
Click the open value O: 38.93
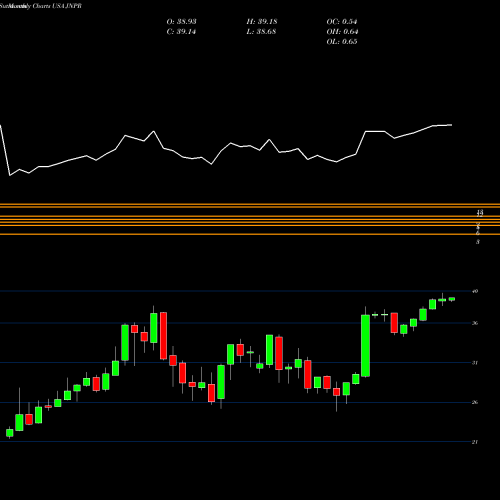(181, 22)
